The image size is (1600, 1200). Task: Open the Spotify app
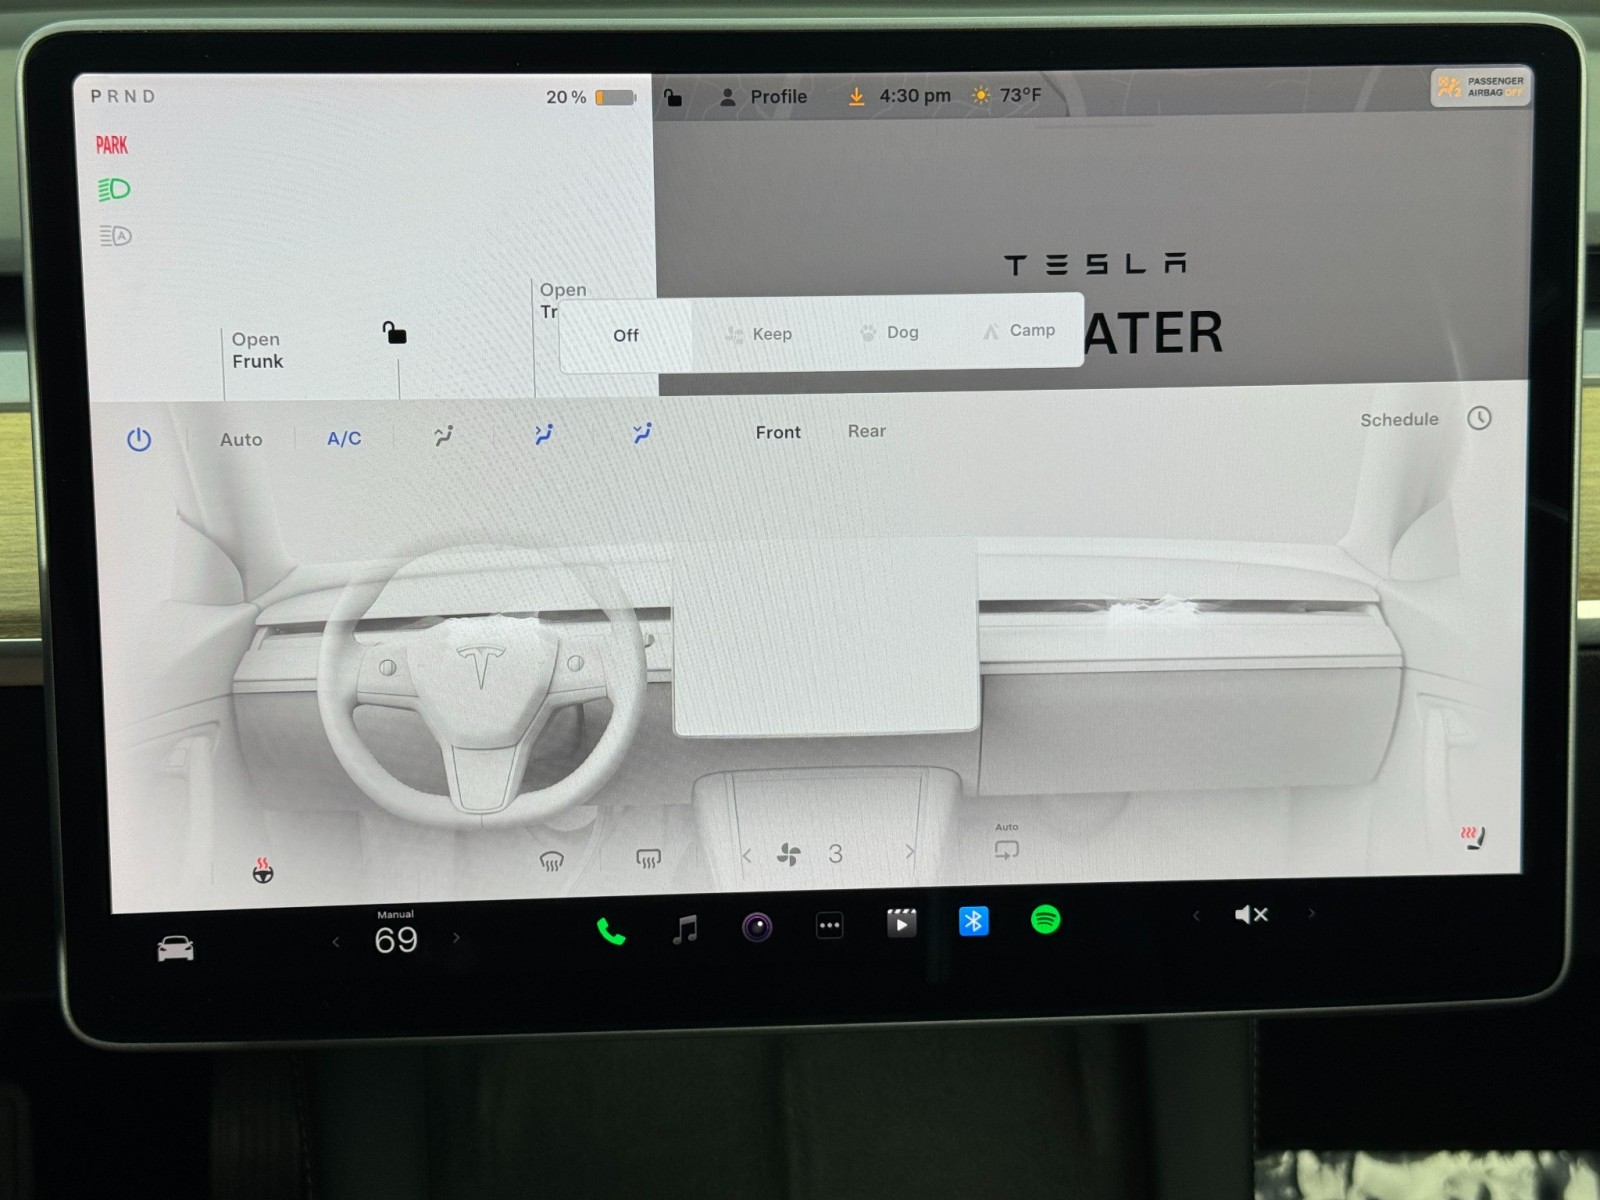[1045, 919]
